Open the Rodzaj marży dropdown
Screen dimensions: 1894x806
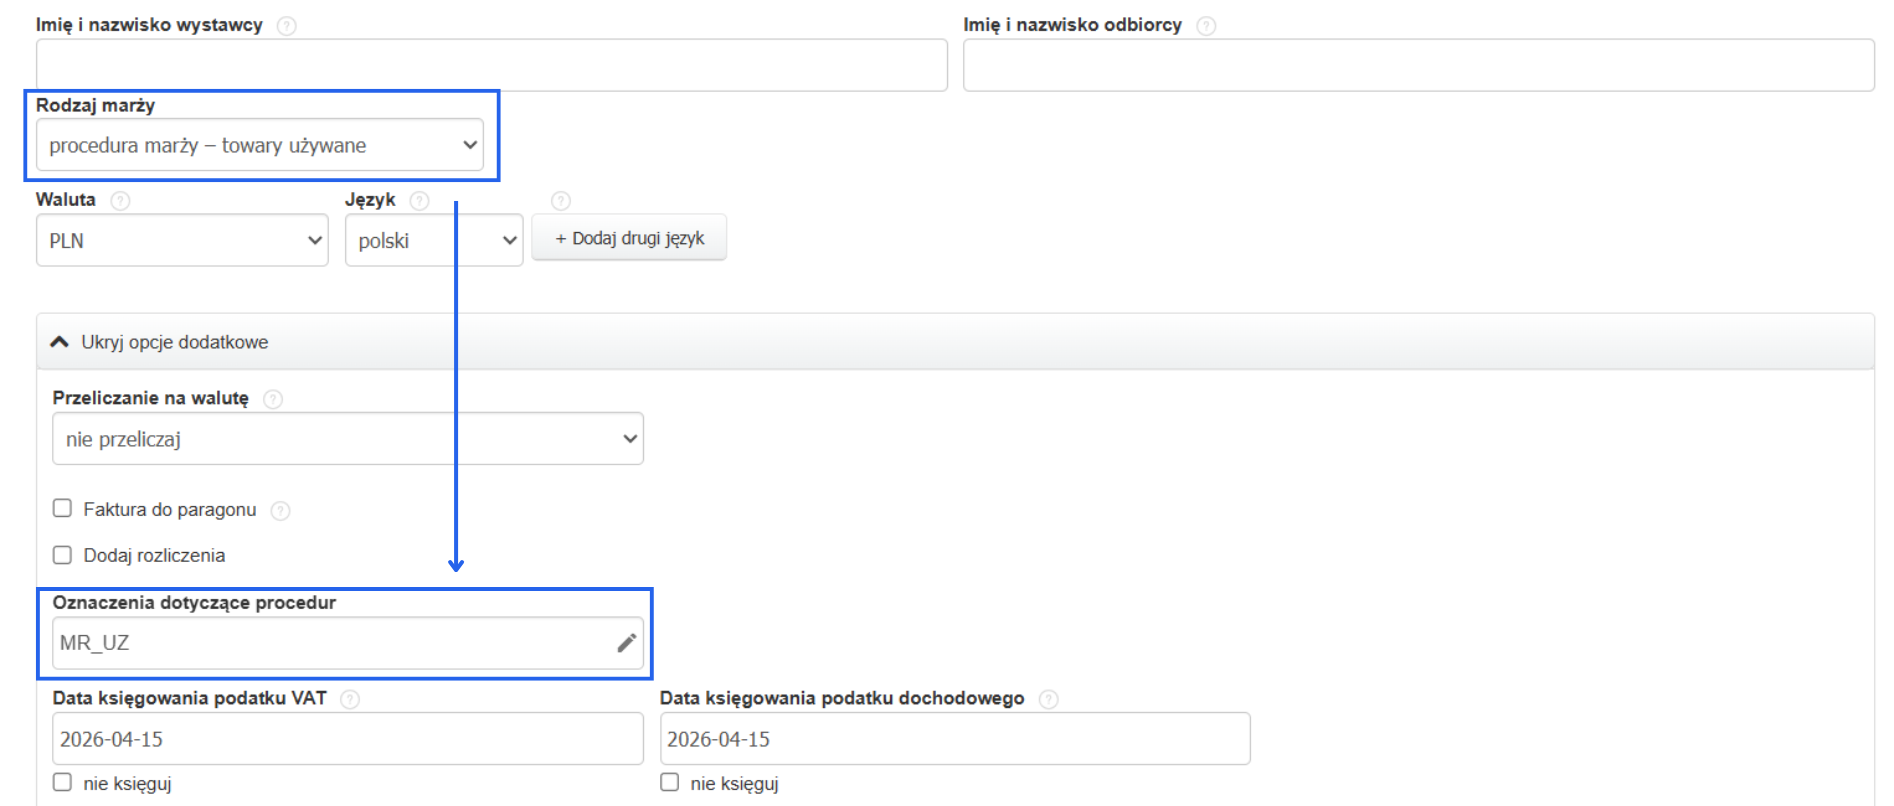(x=260, y=145)
